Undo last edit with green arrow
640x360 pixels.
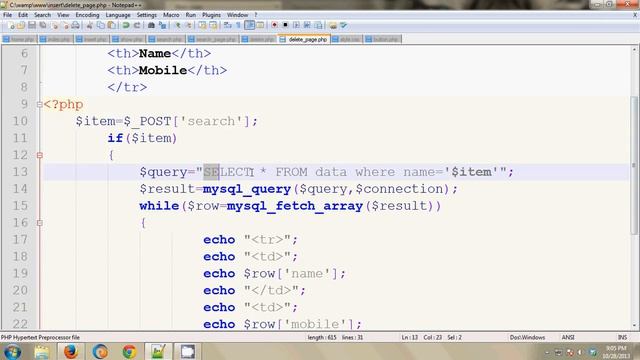coord(126,25)
